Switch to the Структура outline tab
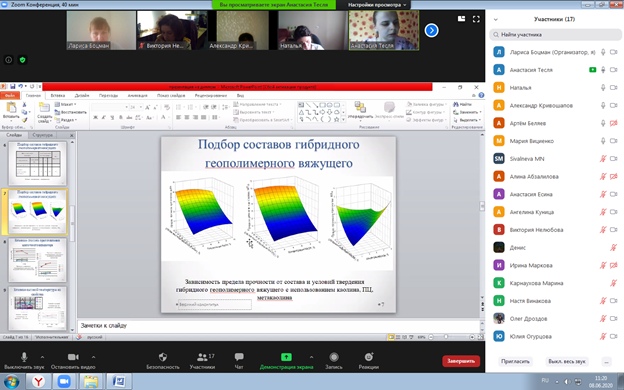Image resolution: width=624 pixels, height=390 pixels. pyautogui.click(x=43, y=135)
